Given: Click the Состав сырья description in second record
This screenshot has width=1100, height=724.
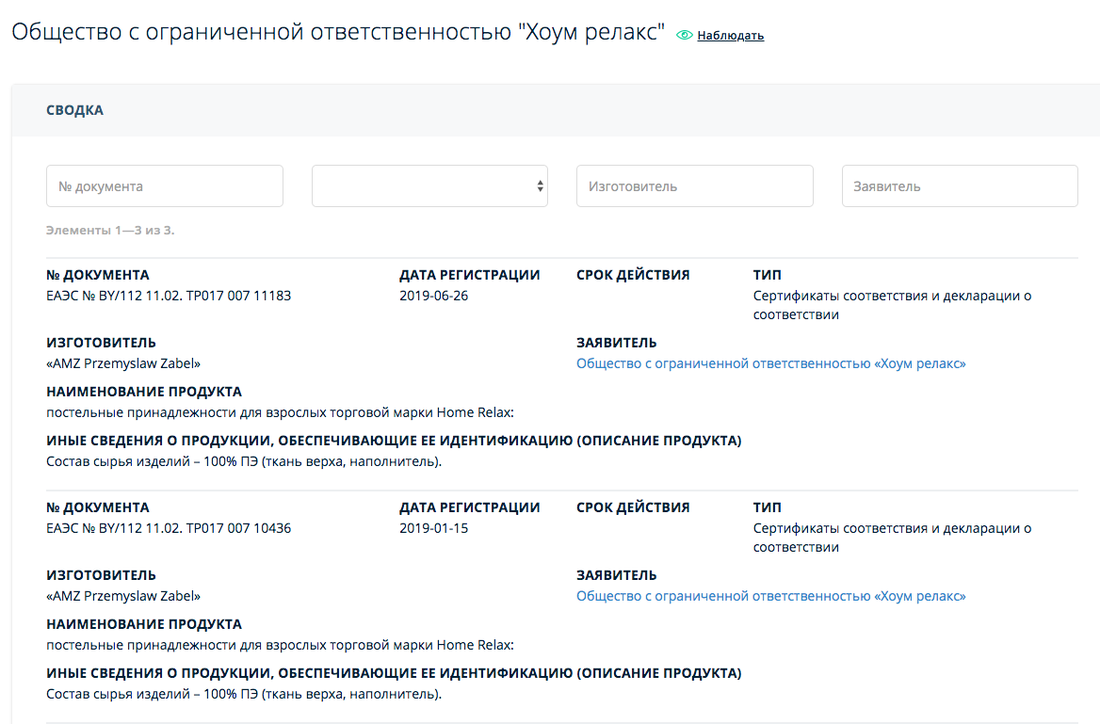Looking at the screenshot, I should click(244, 694).
